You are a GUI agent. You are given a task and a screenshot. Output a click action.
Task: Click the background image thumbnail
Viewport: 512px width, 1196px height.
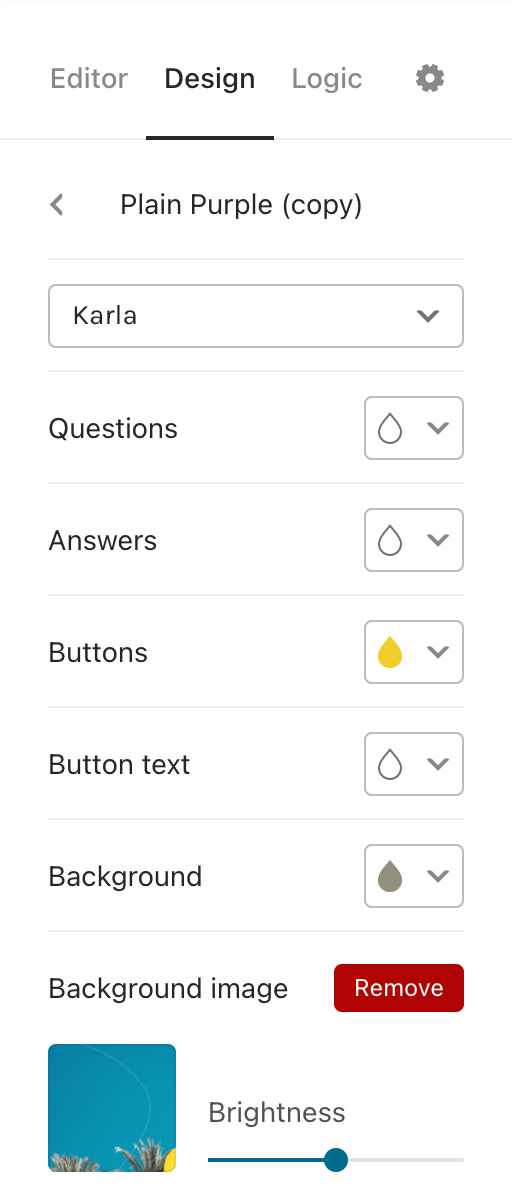click(x=112, y=1108)
